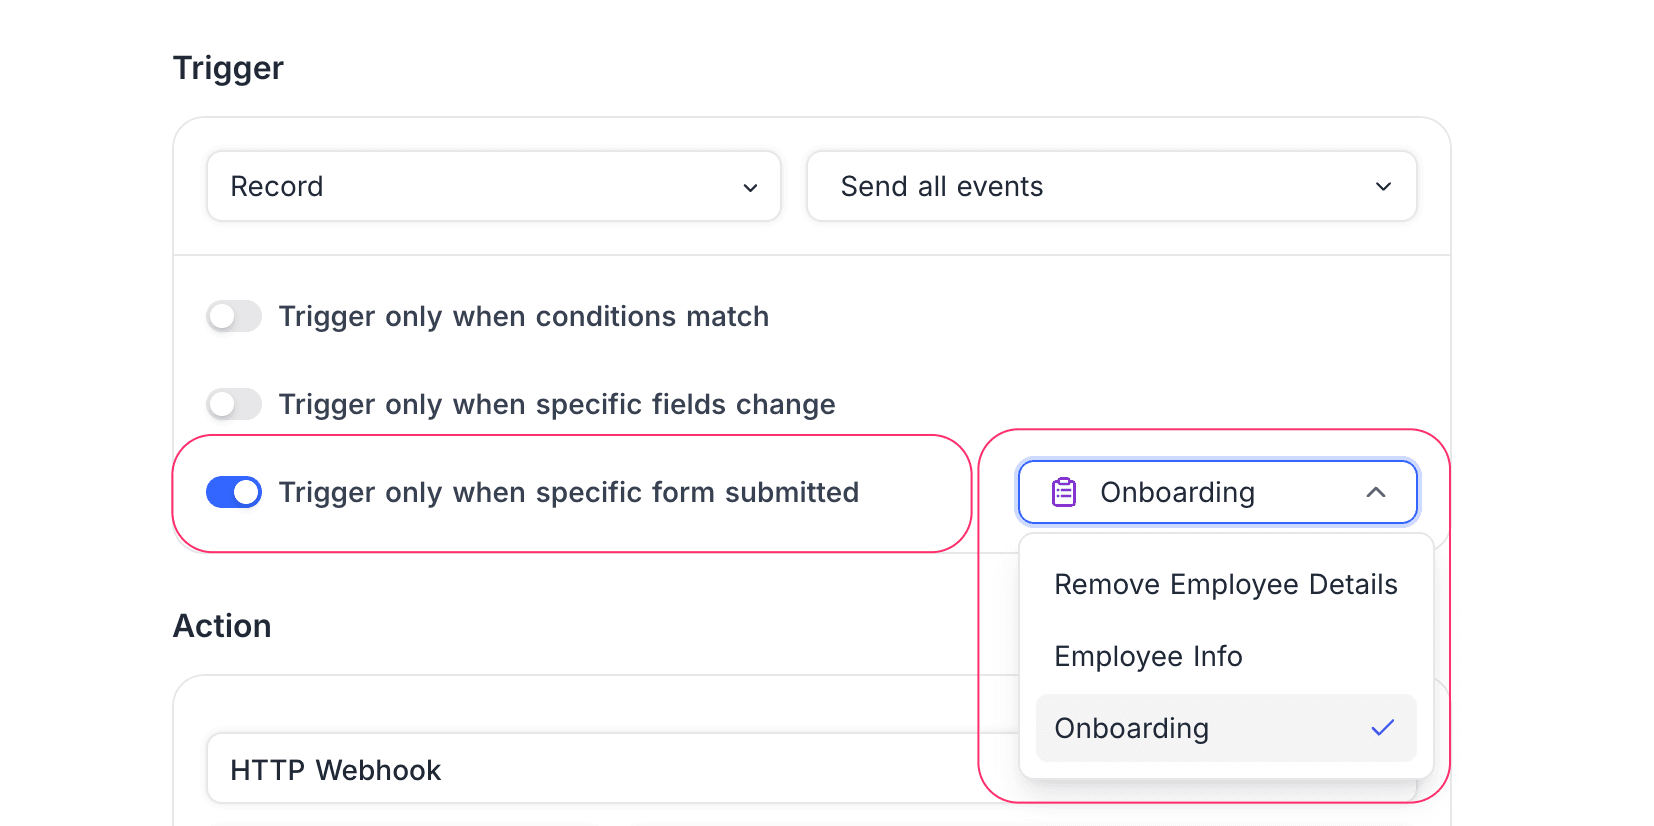
Task: Click the chevron on the Record selector
Action: [750, 186]
